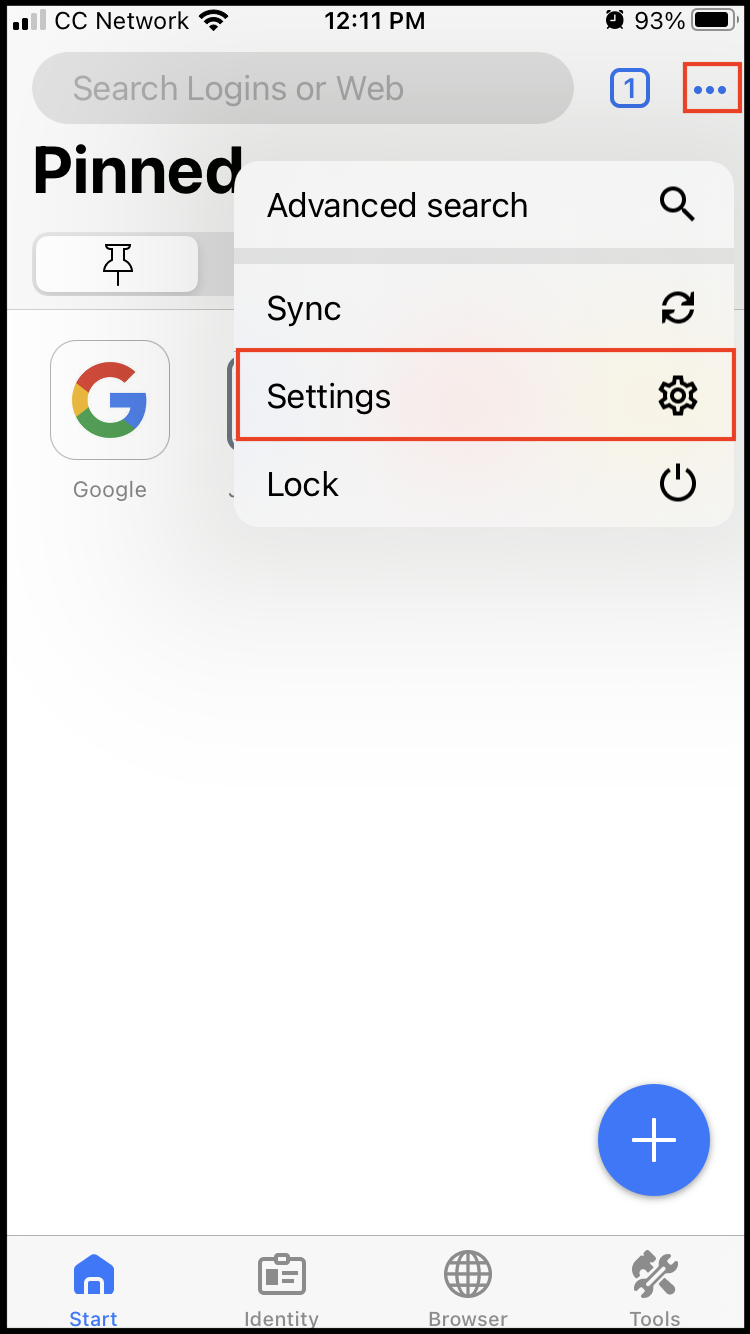The width and height of the screenshot is (750, 1334).
Task: Select the Sync label in the menu
Action: coord(304,308)
